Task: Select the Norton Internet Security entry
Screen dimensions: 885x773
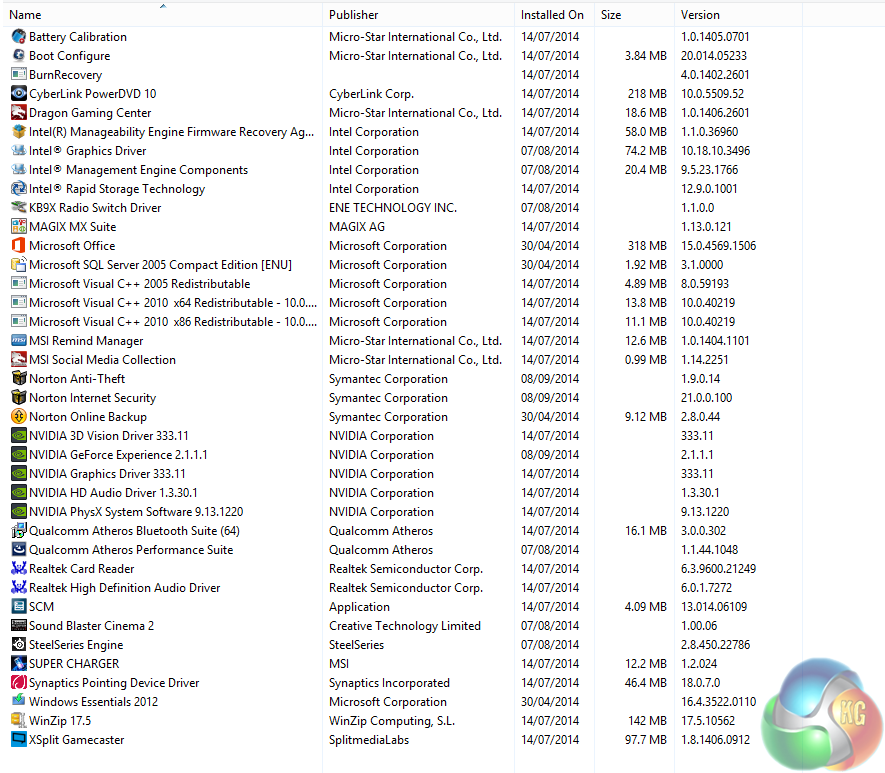Action: [x=93, y=398]
